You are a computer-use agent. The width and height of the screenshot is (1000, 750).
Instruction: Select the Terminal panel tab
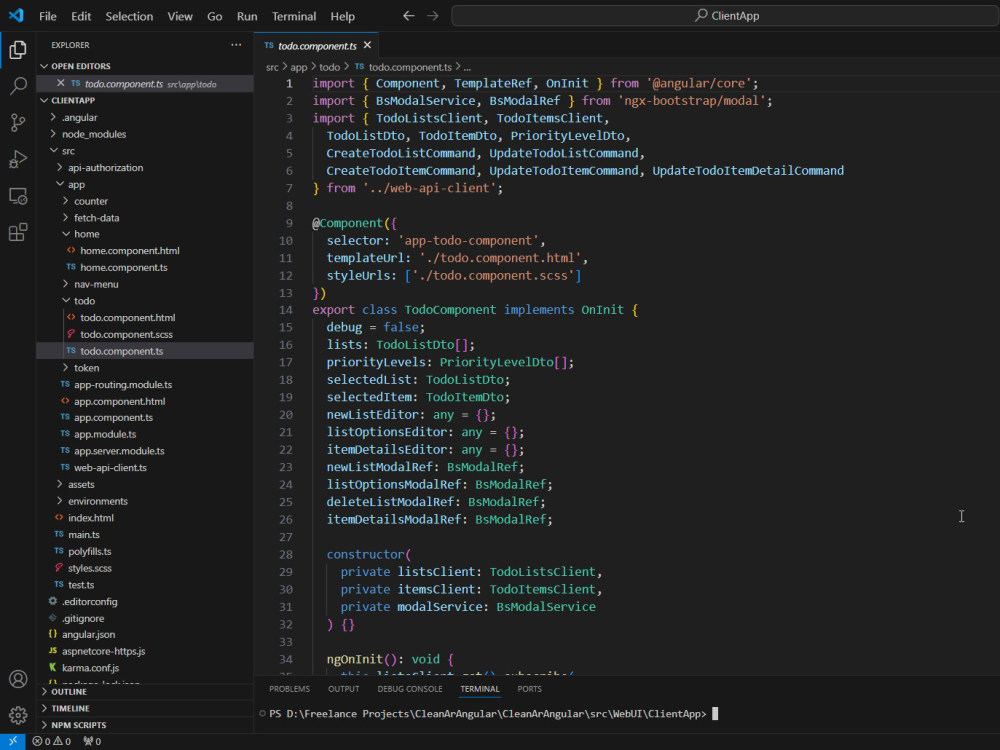tap(480, 689)
